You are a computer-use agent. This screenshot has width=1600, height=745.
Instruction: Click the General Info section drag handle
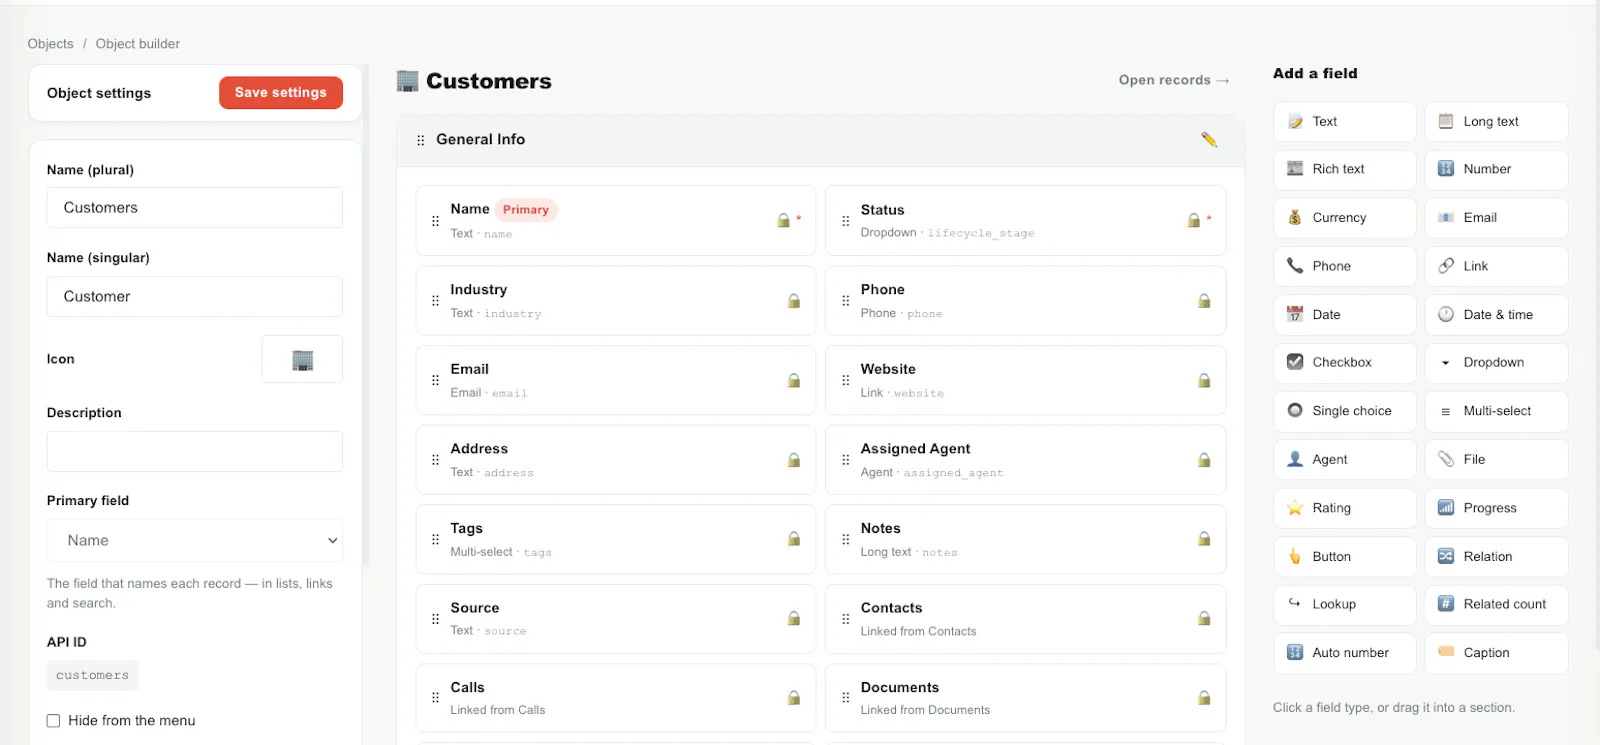coord(420,140)
